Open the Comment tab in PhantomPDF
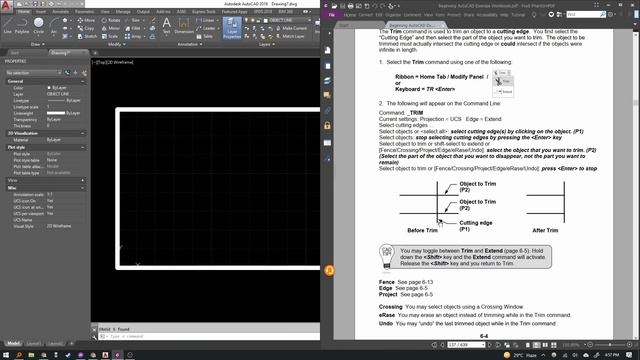 pyautogui.click(x=412, y=15)
